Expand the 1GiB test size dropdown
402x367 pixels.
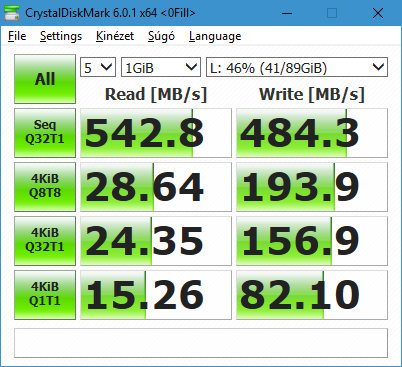pos(161,67)
